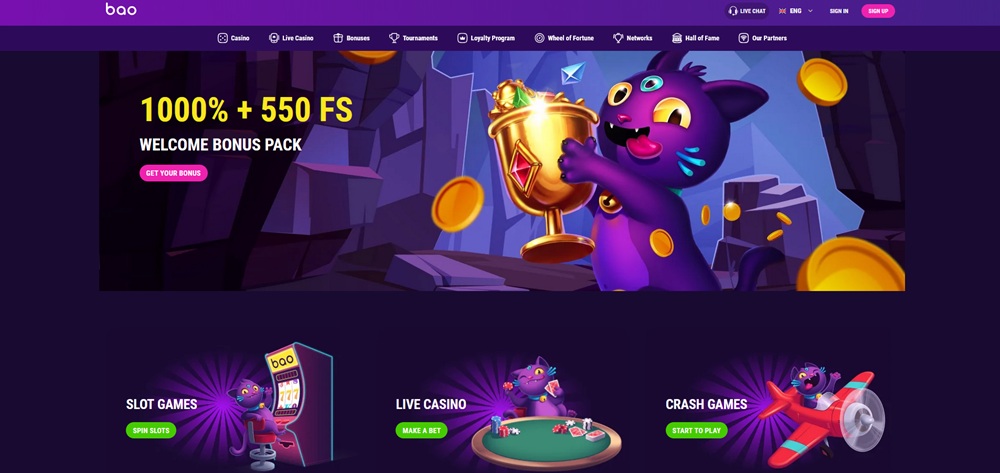Click the Networks diamond icon

[618, 38]
